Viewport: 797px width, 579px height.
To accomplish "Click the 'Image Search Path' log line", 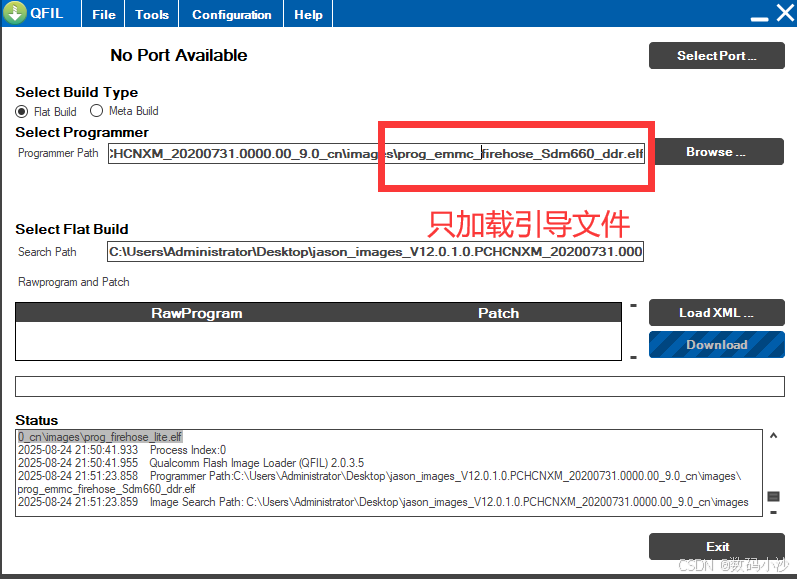I will 383,502.
